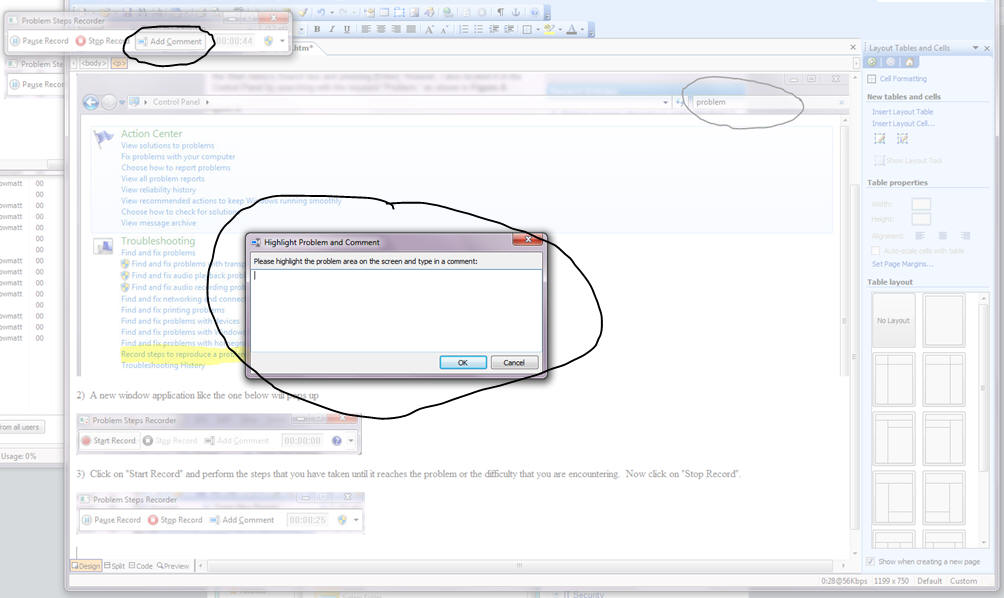
Task: Click the "from all users" button in left window
Action: tap(20, 427)
